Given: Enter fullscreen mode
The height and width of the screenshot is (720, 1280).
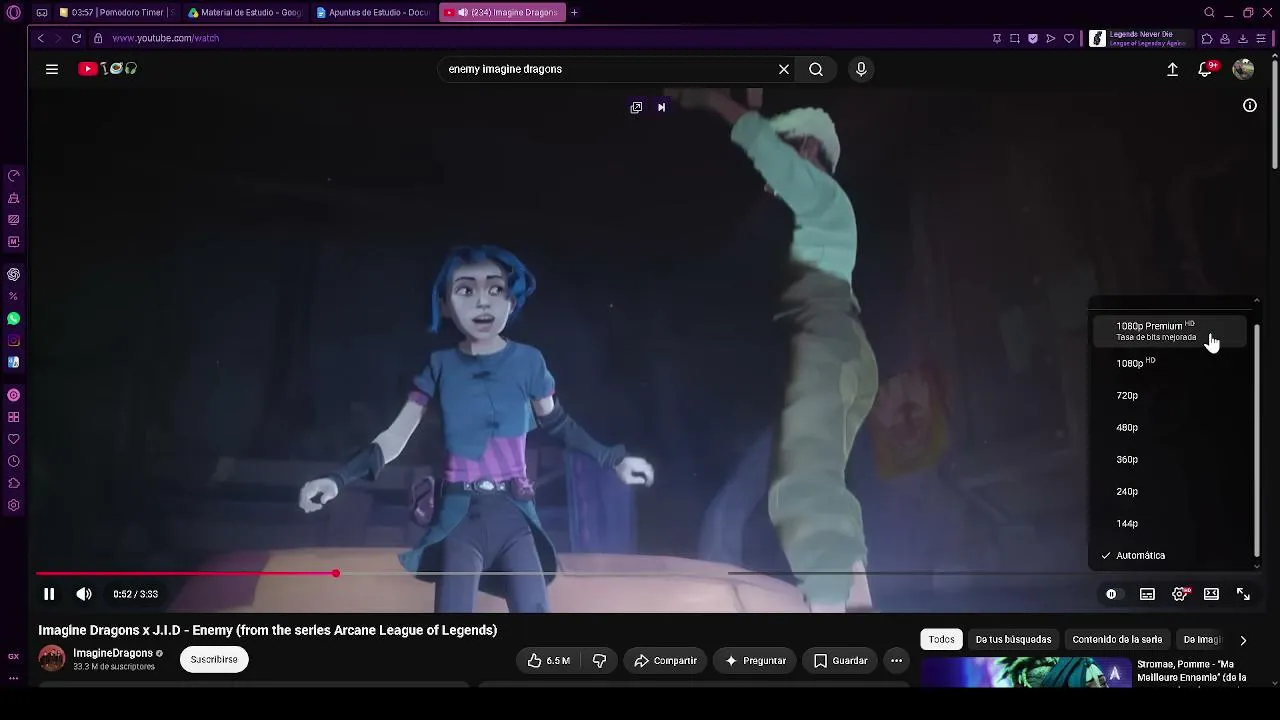Looking at the screenshot, I should click(x=1243, y=594).
